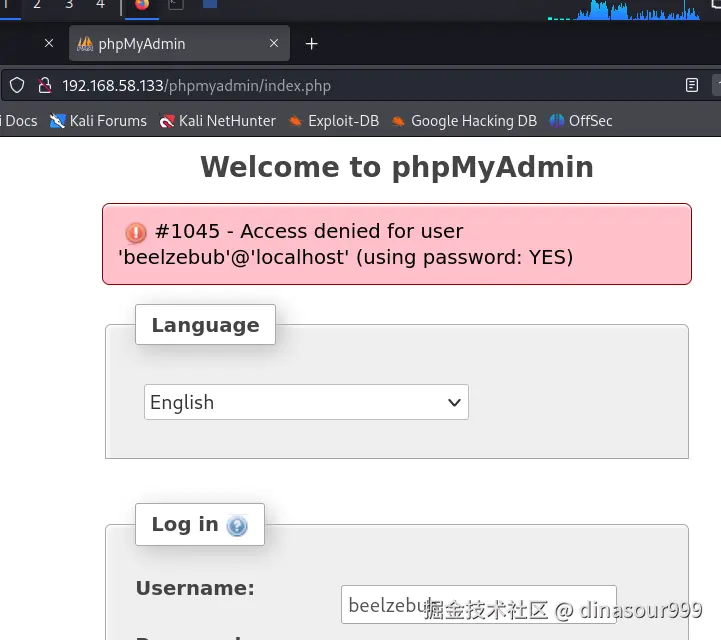
Task: Open OffSec bookmark
Action: tap(581, 121)
